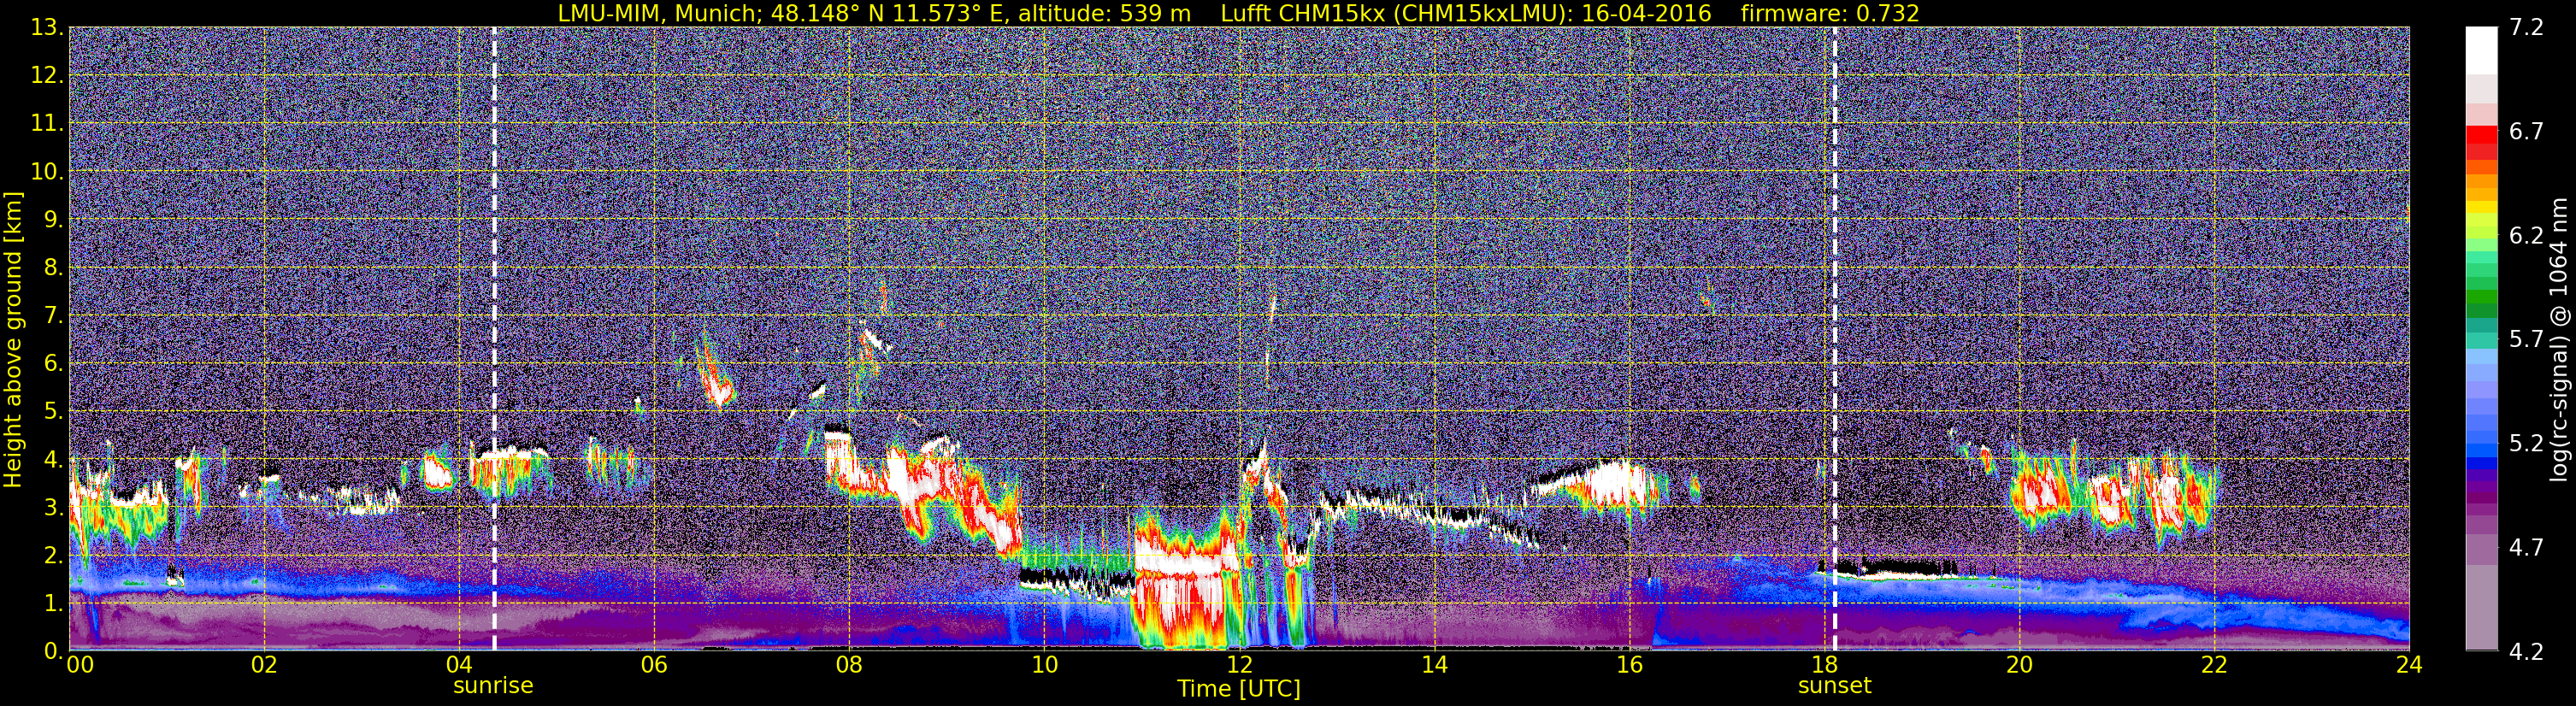Click the colorbar value '5.2'
This screenshot has width=2576, height=706.
click(2526, 443)
